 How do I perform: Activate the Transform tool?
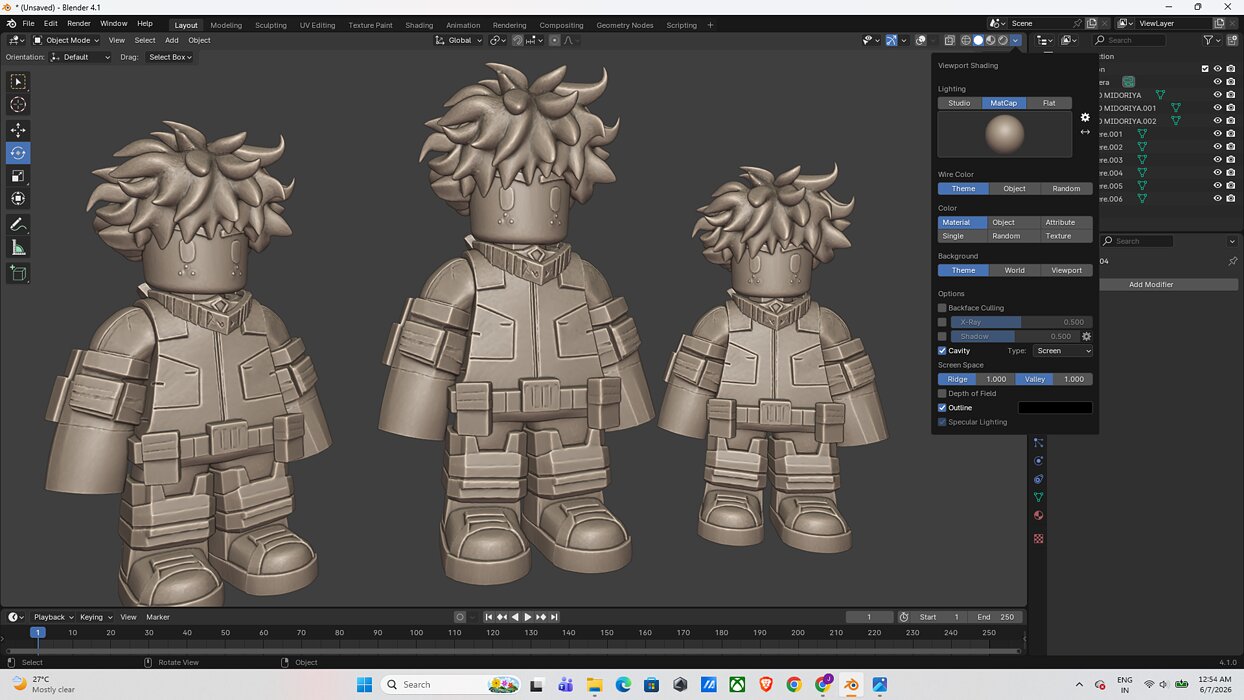coord(18,199)
